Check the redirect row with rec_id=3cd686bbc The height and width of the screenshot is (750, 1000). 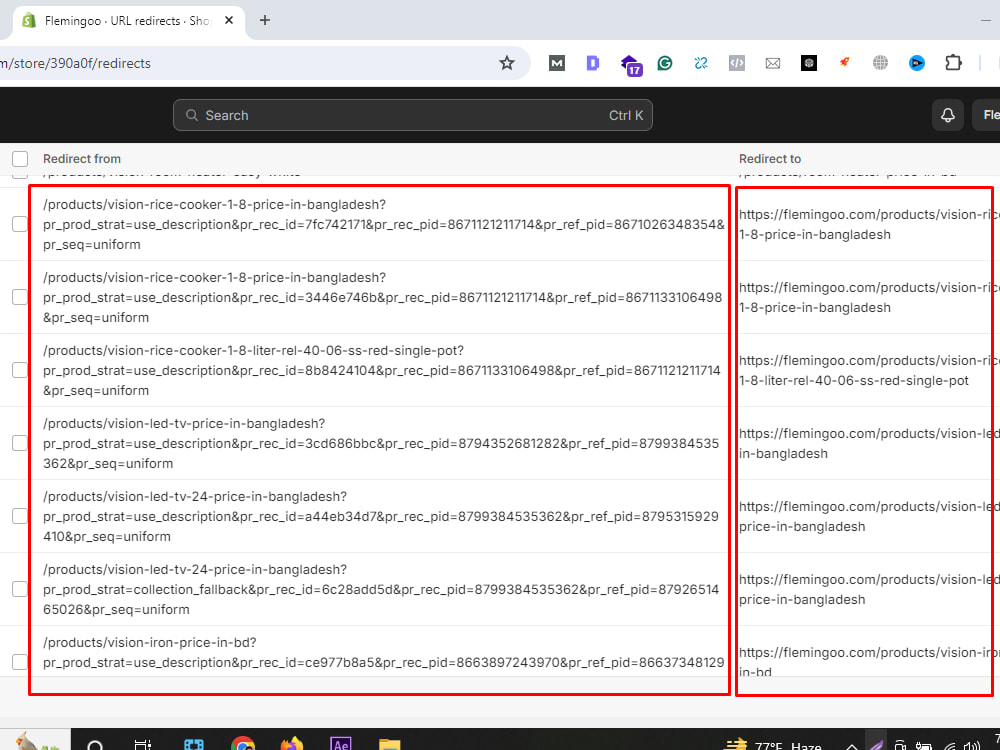click(20, 443)
